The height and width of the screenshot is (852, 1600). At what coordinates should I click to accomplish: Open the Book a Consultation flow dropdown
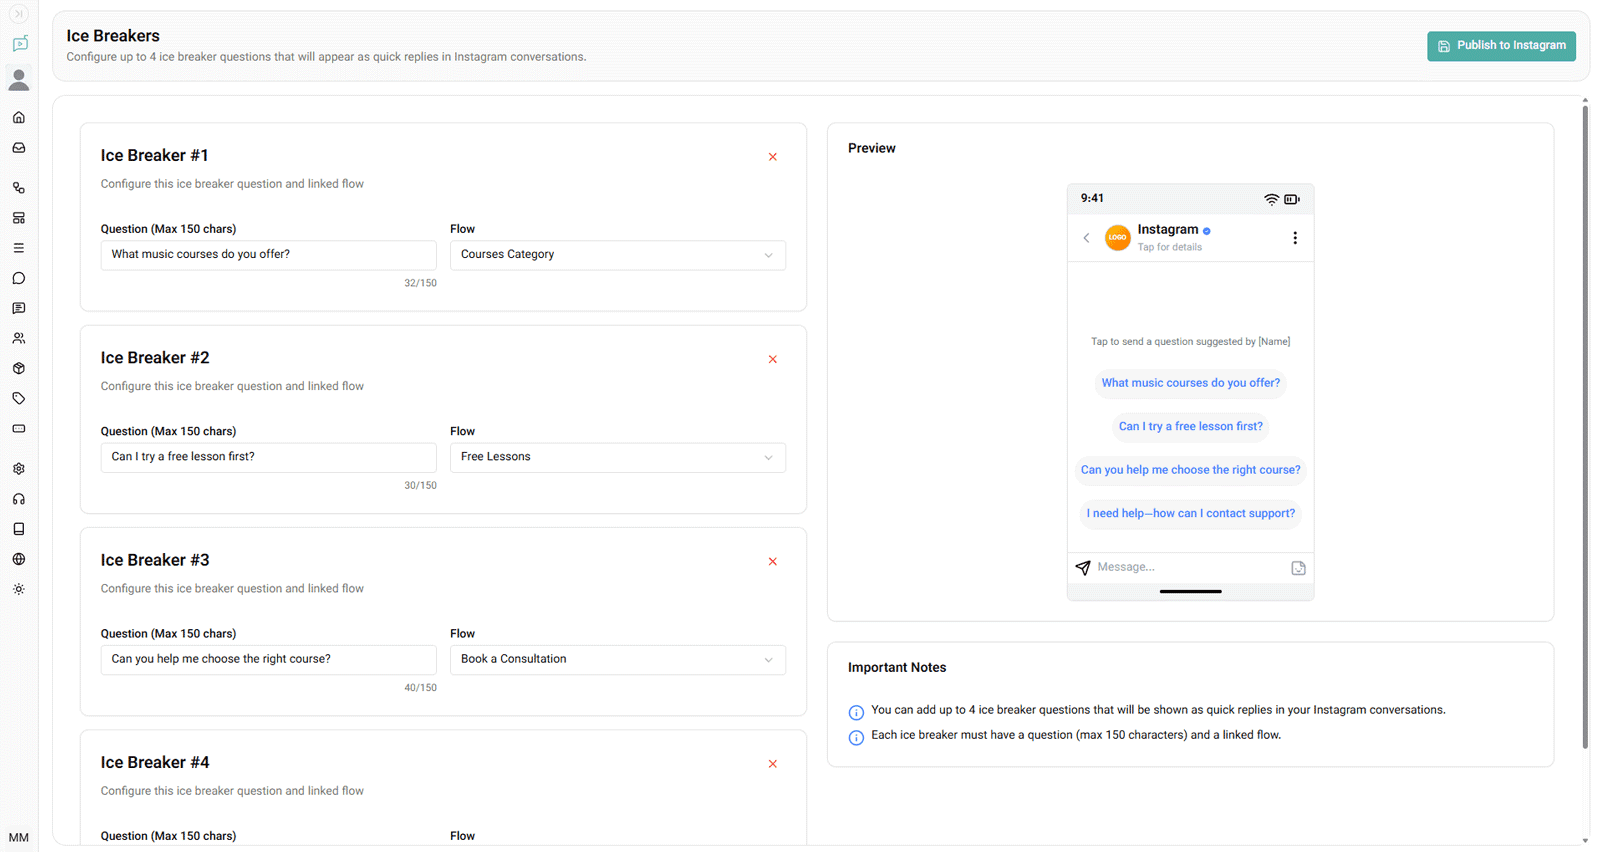pos(618,660)
